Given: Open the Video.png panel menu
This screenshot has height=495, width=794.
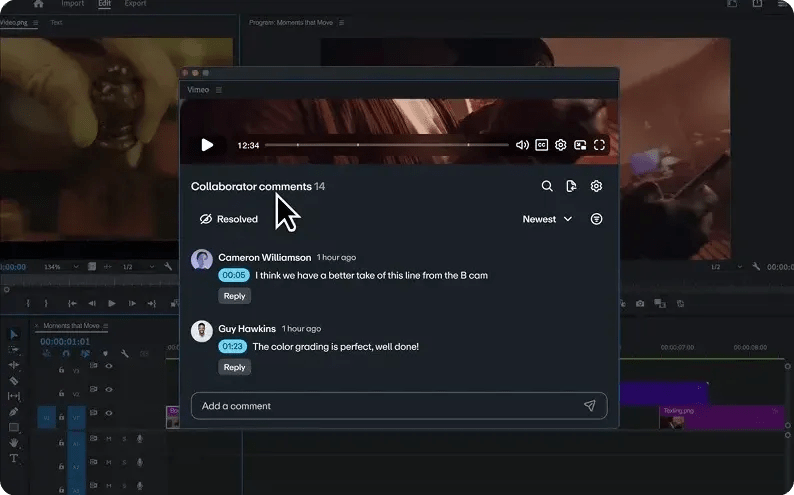Looking at the screenshot, I should point(35,23).
